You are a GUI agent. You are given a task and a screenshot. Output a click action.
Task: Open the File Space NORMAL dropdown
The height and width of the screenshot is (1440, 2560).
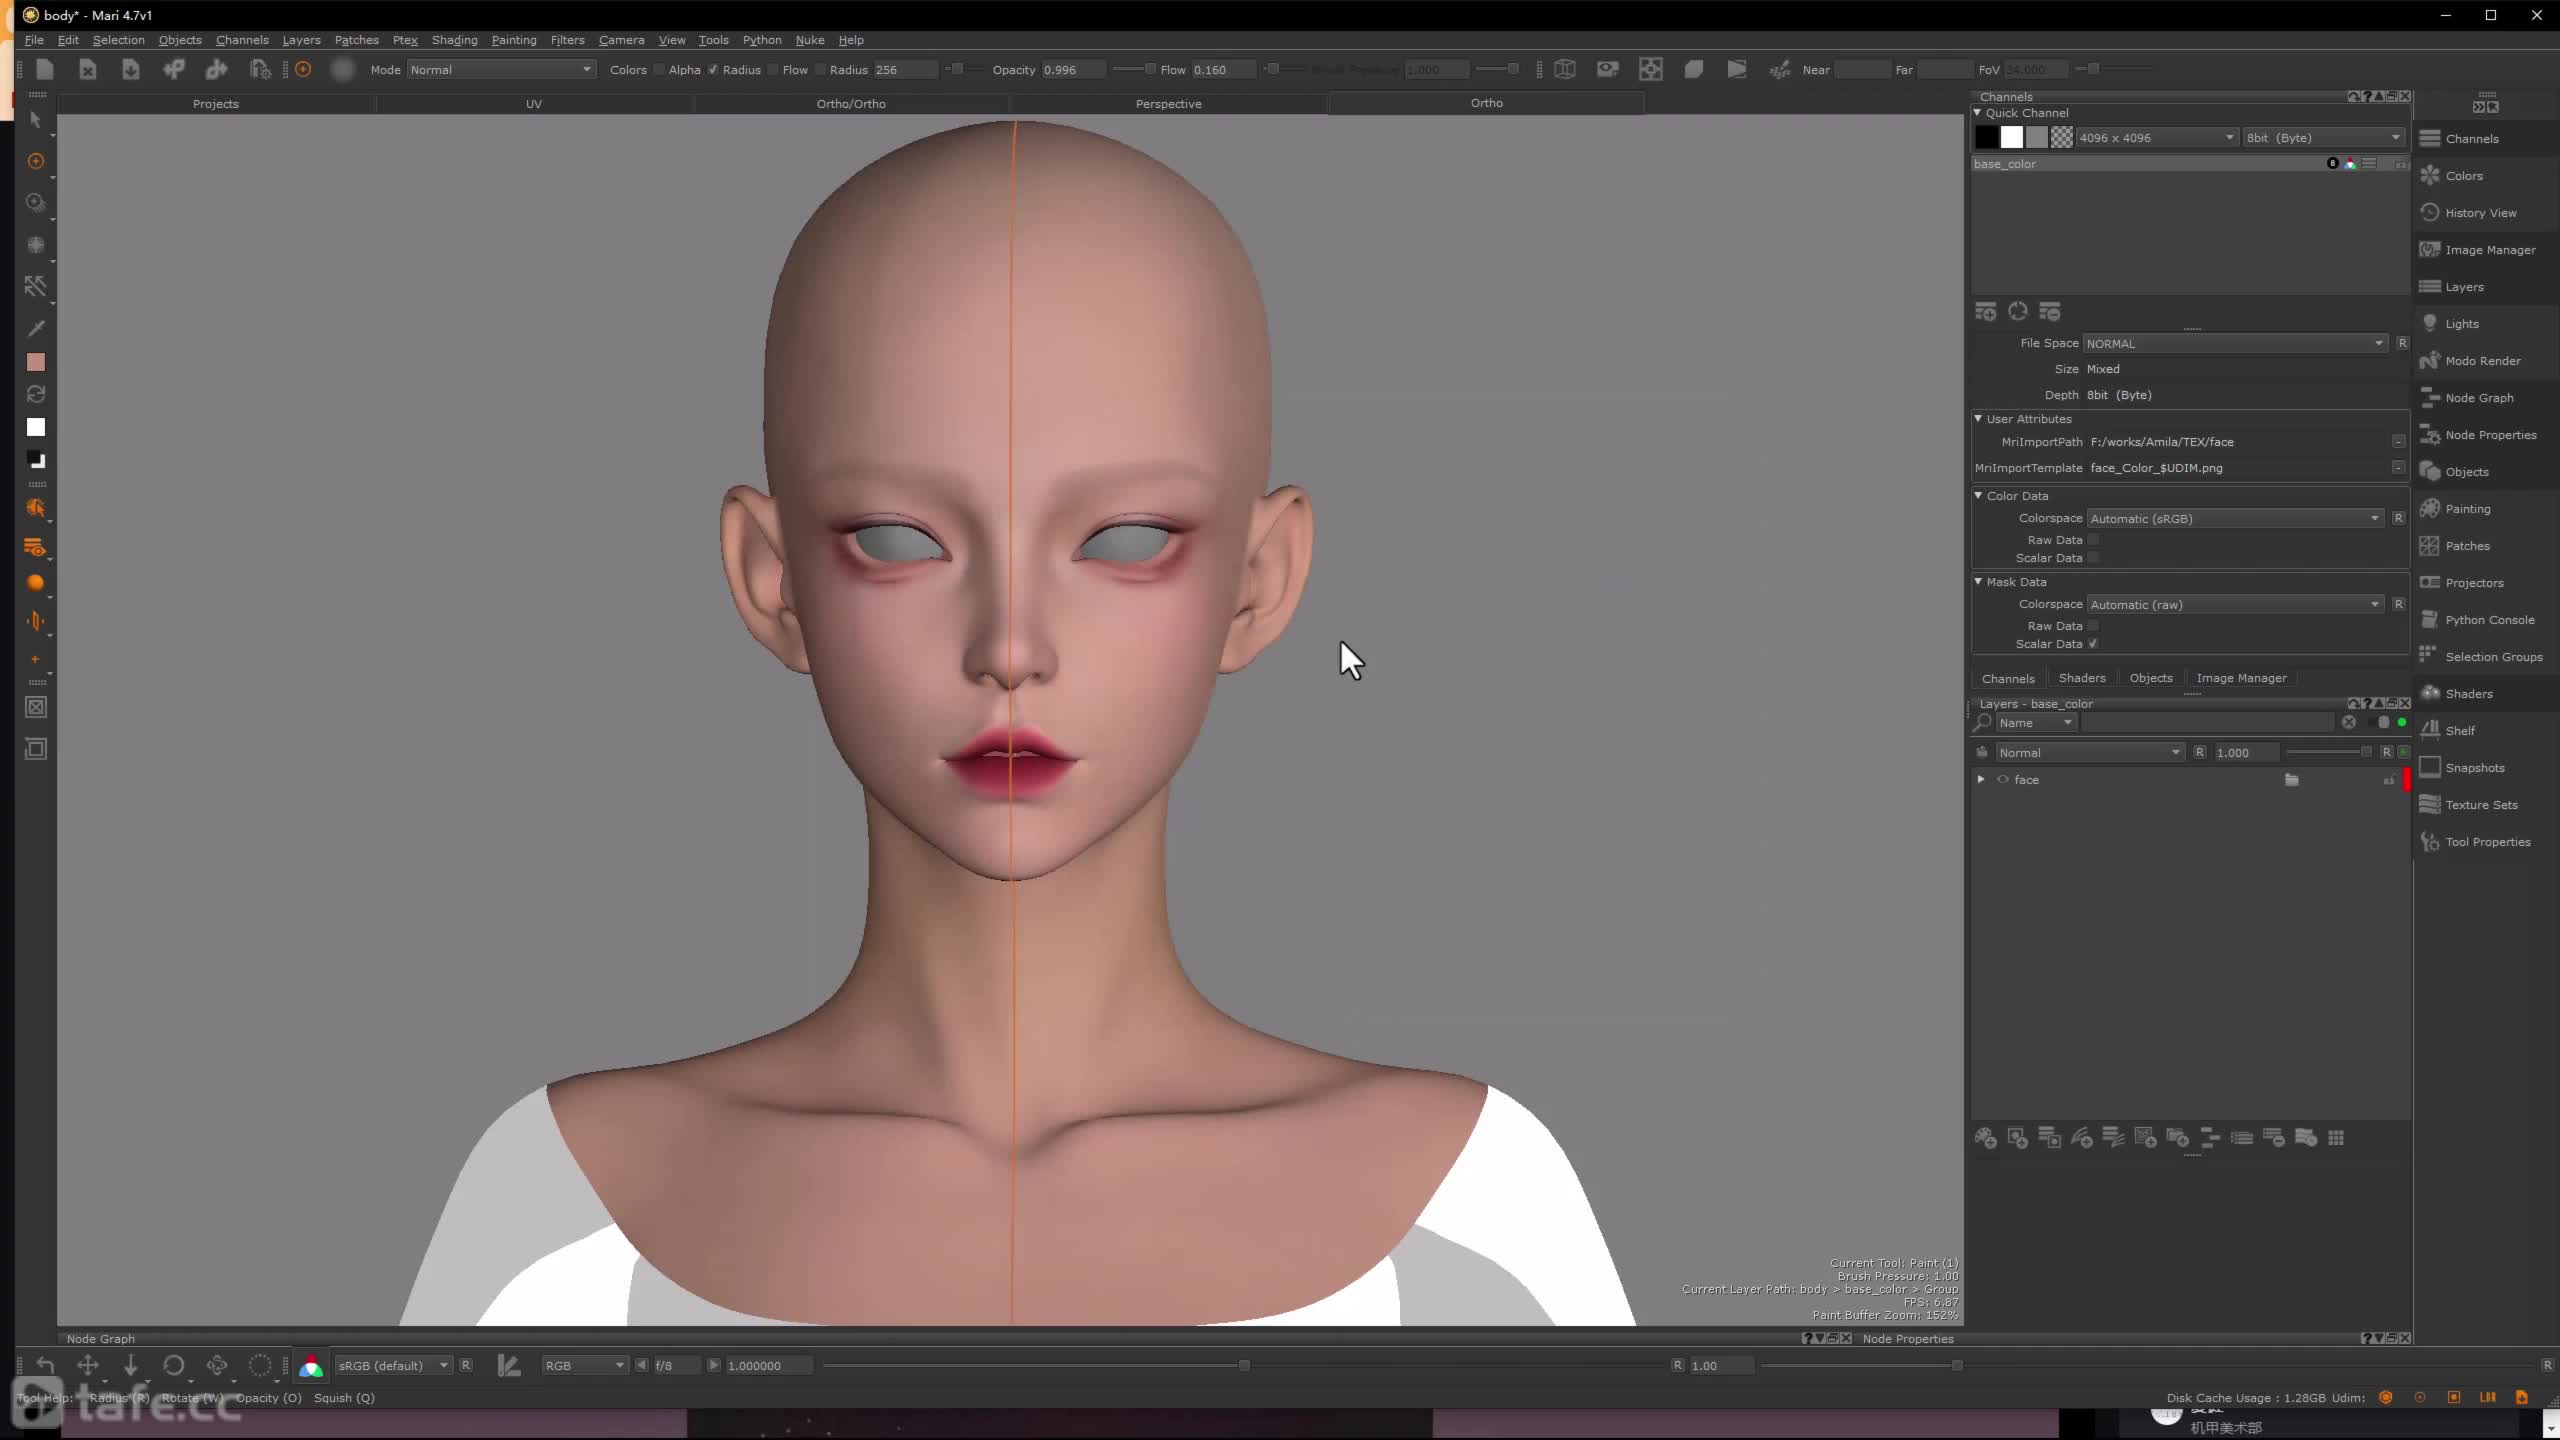tap(2236, 343)
